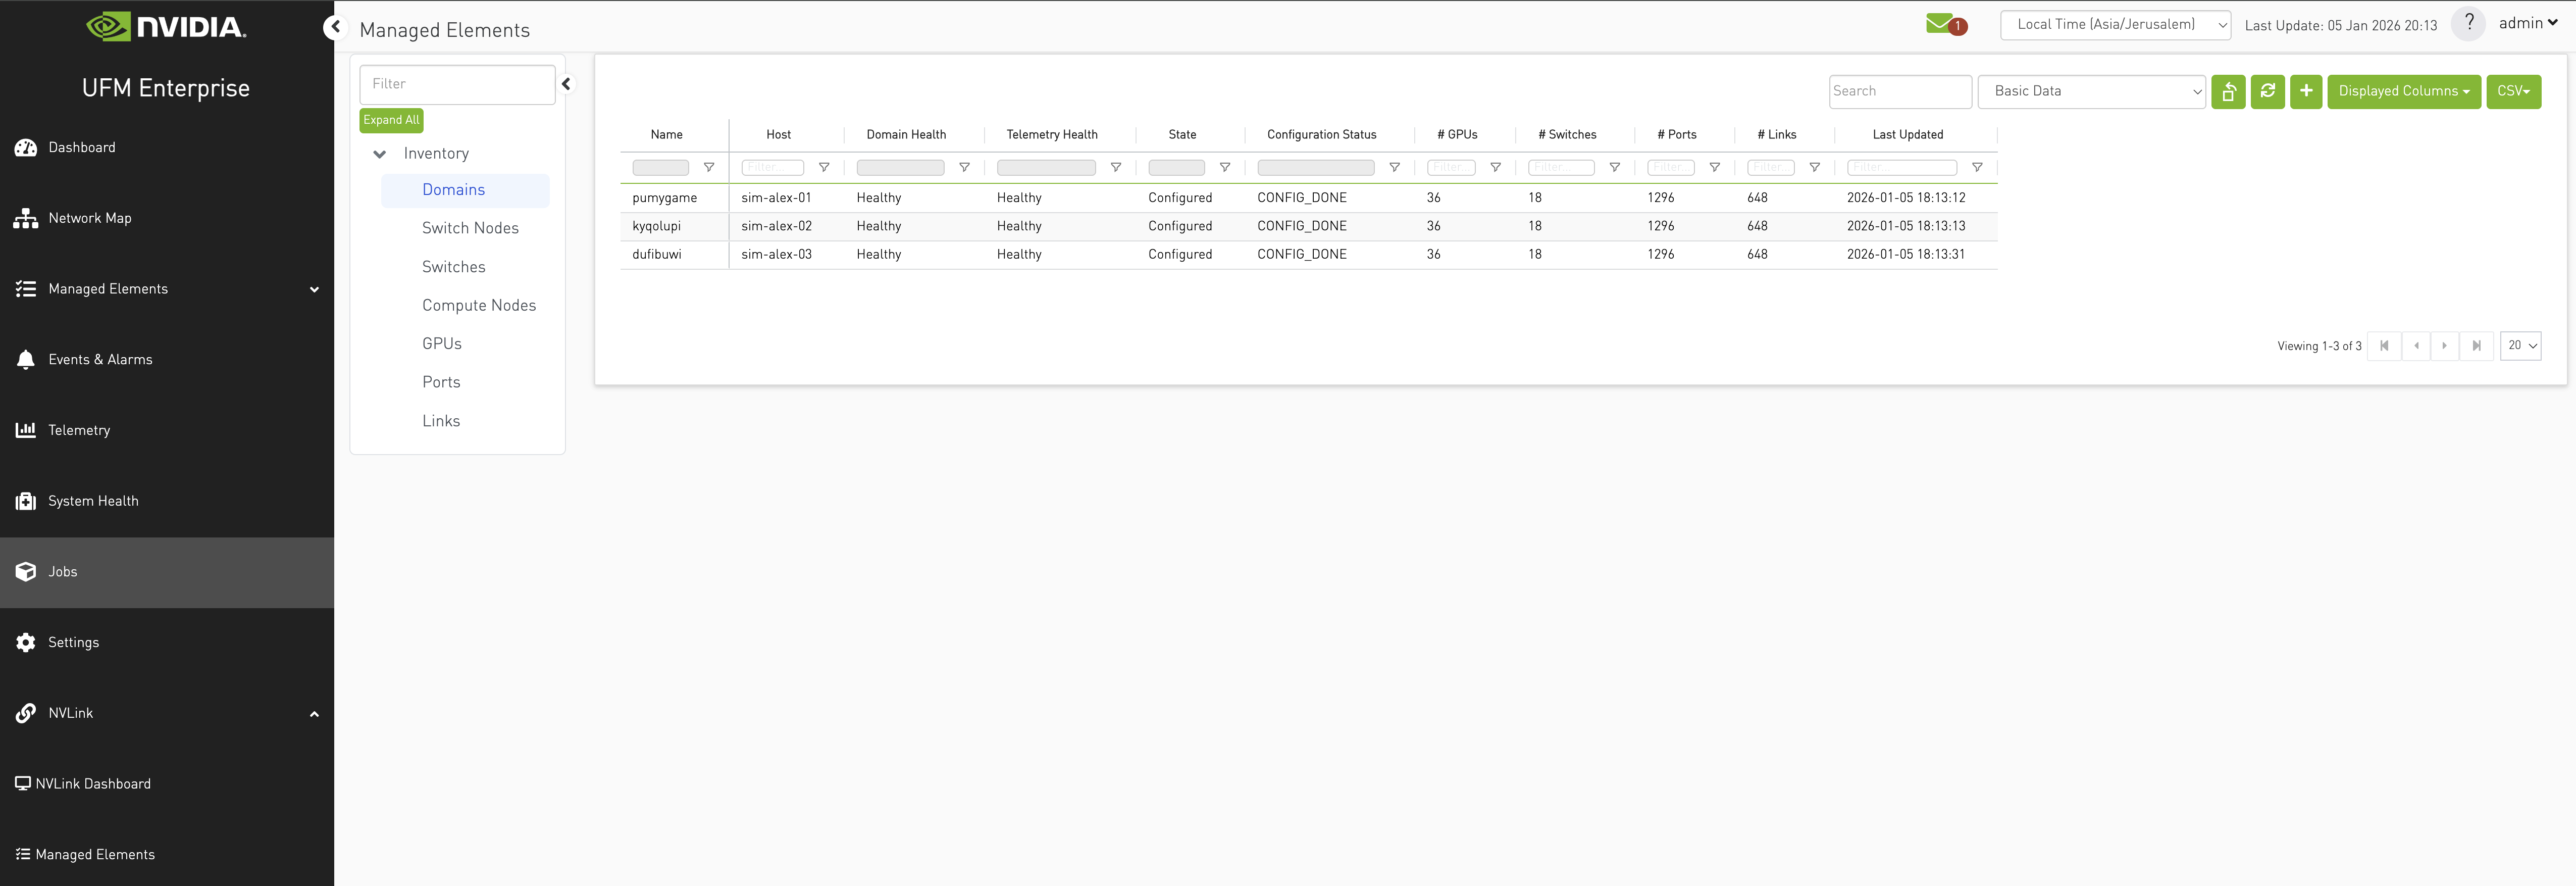
Task: Click the Settings gear icon
Action: click(26, 643)
